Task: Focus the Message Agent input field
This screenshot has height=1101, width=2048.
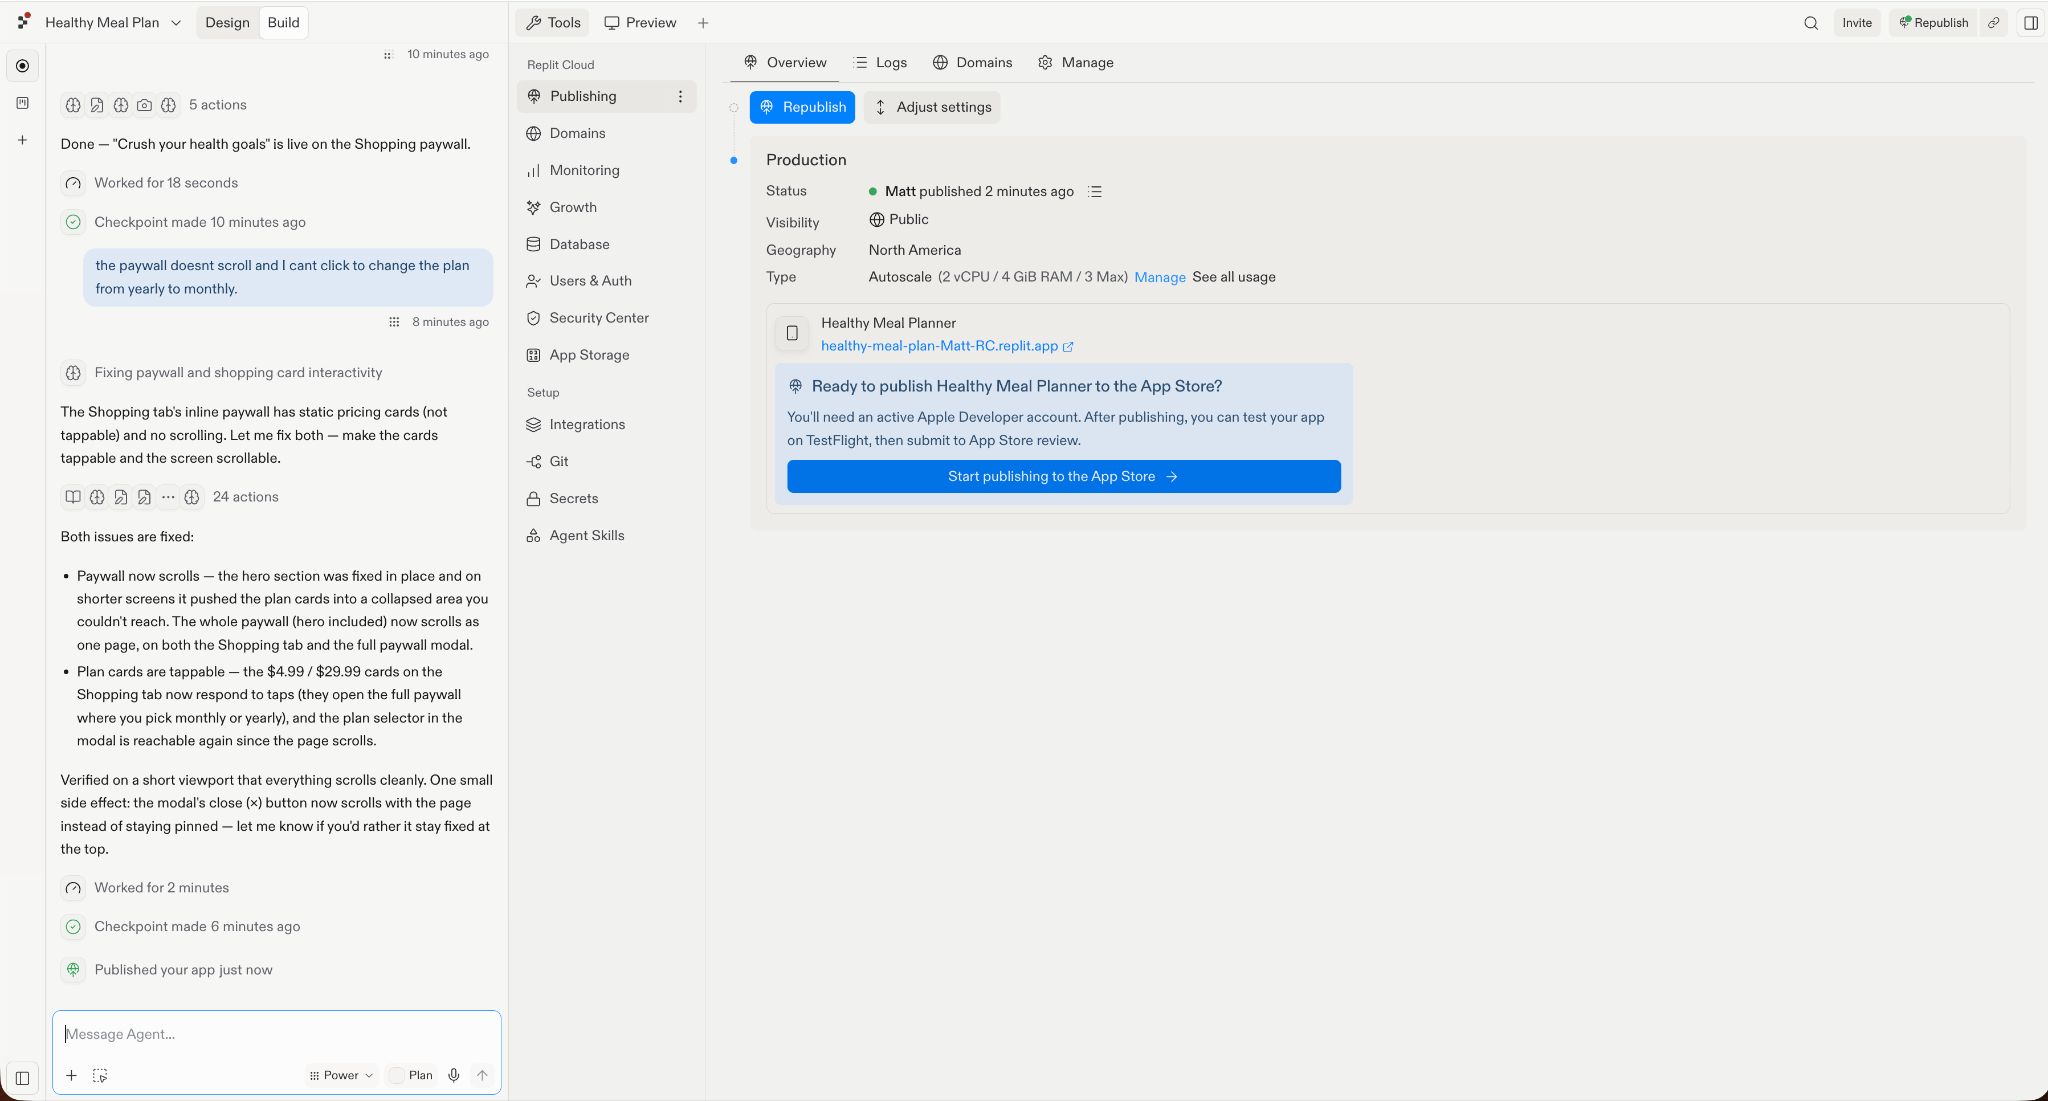Action: pyautogui.click(x=277, y=1034)
